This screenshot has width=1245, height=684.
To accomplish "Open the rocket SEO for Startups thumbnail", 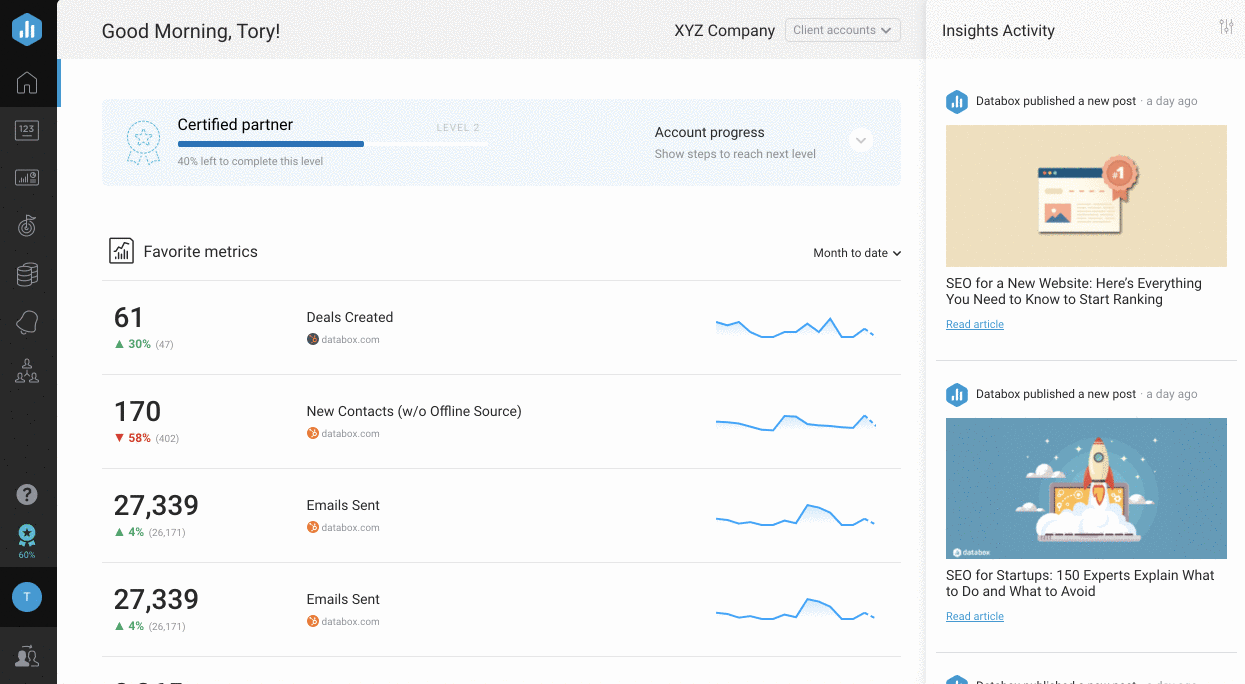I will pos(1086,488).
